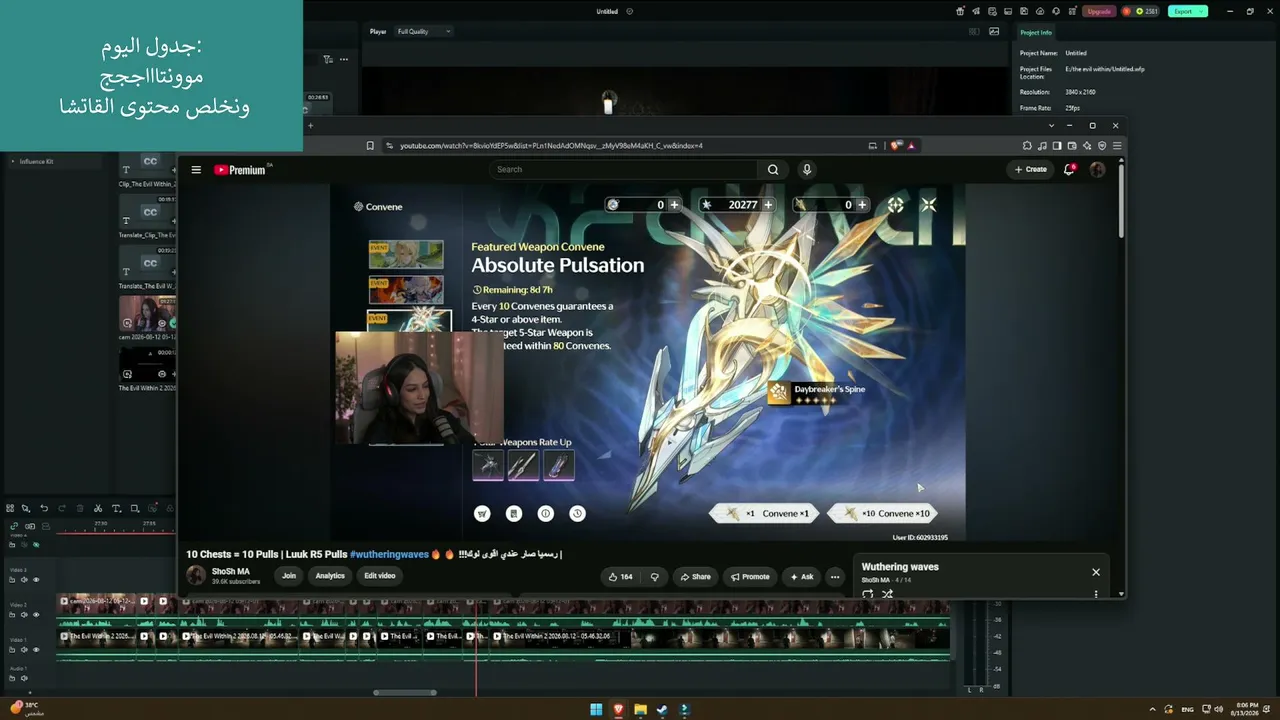
Task: Share the YouTube video
Action: pos(696,577)
